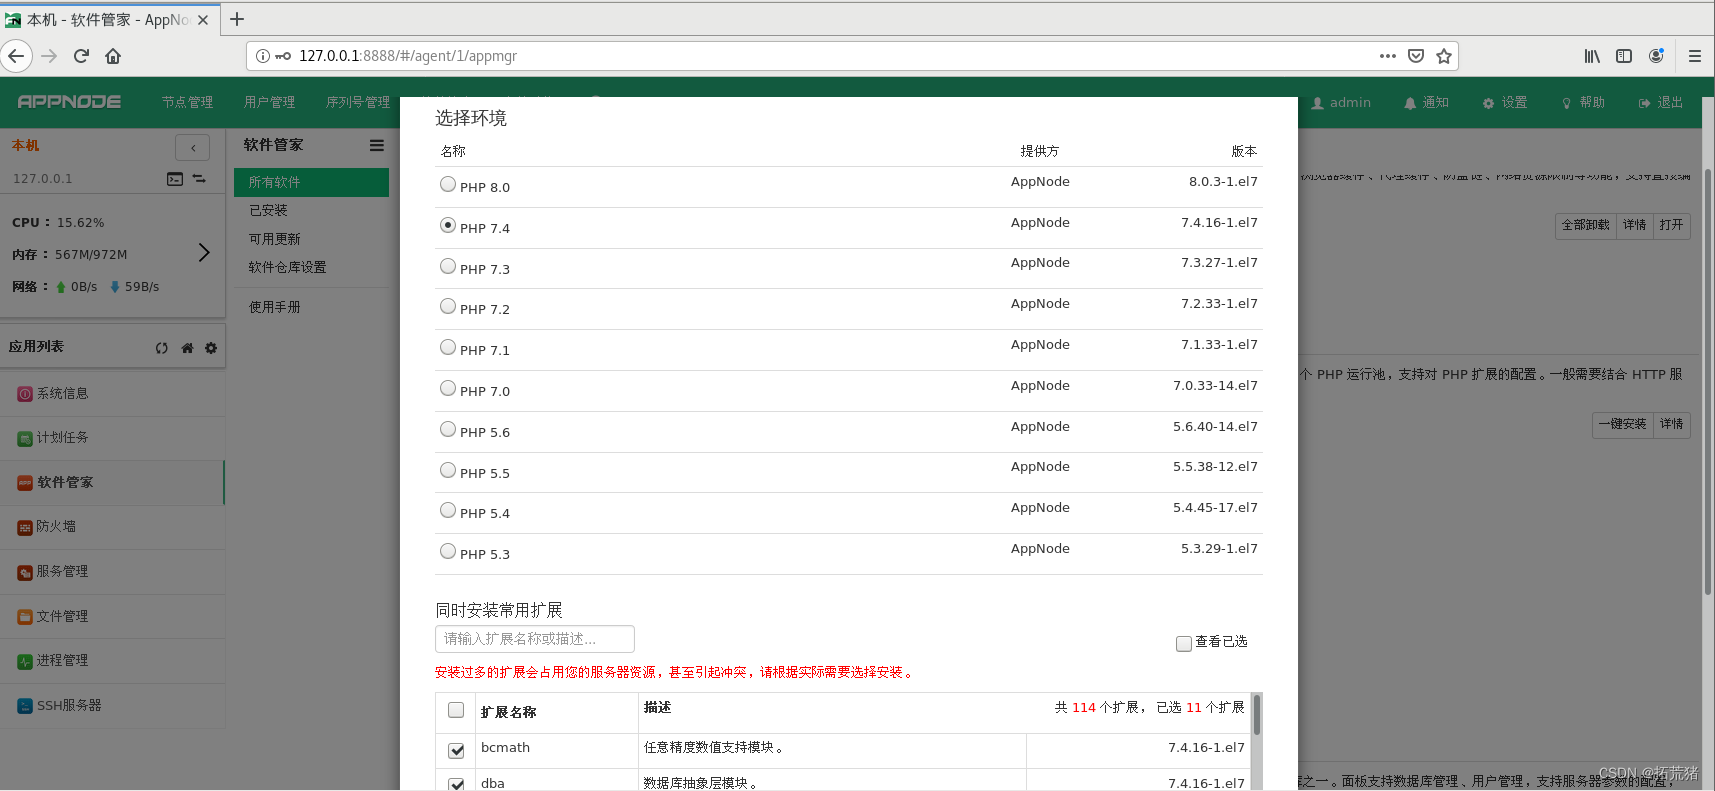The height and width of the screenshot is (791, 1715).
Task: Open the admin user menu
Action: [1341, 103]
